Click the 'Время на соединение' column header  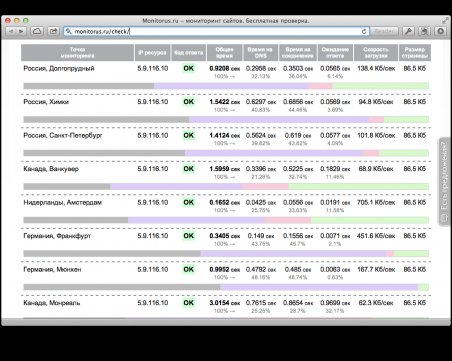pos(298,53)
